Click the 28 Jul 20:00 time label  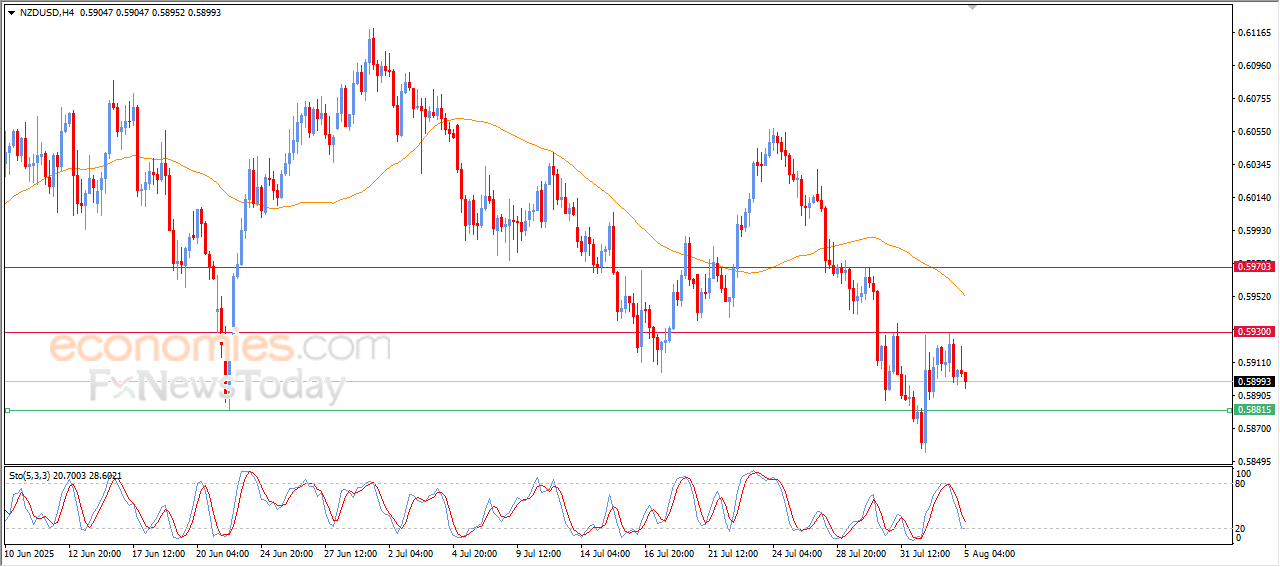tap(861, 553)
